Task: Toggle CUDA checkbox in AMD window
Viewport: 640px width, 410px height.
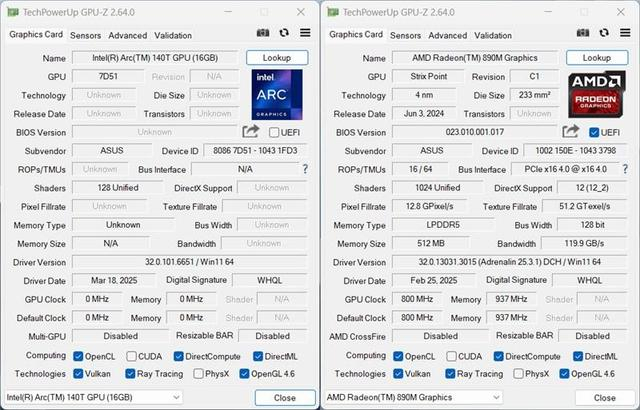Action: click(451, 356)
